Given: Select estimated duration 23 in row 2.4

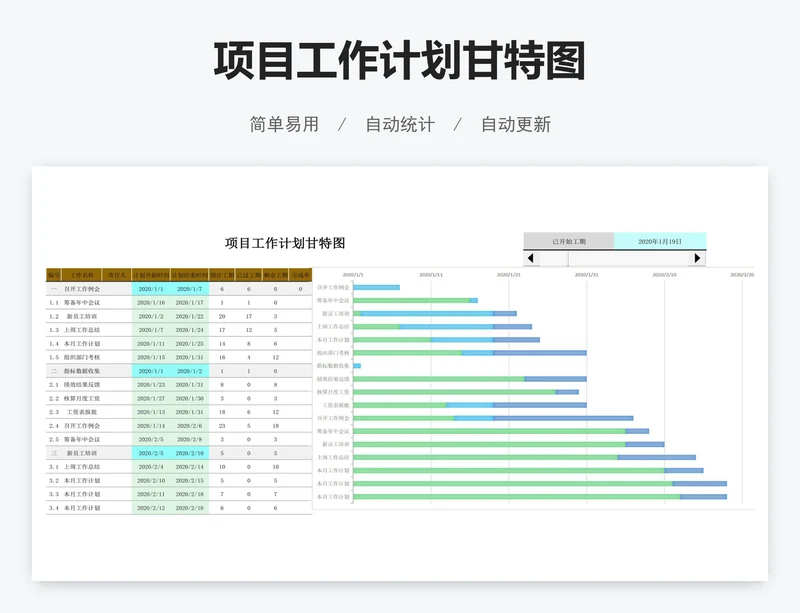Looking at the screenshot, I should coord(222,426).
